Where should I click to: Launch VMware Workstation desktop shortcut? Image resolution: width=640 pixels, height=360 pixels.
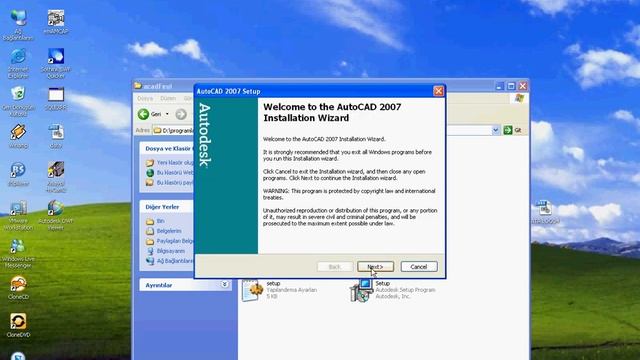click(x=18, y=215)
